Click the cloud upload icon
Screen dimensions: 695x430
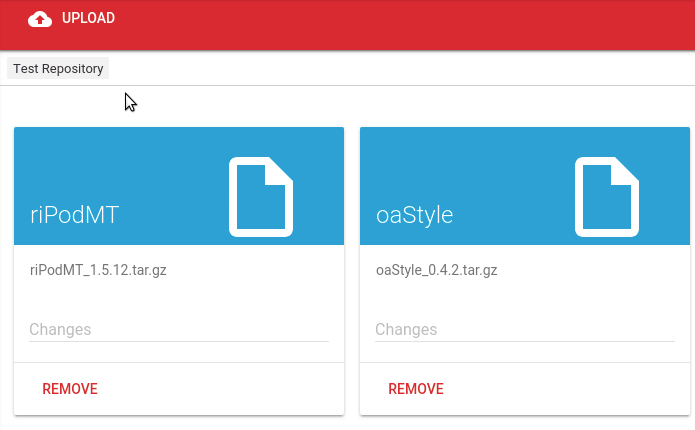pos(40,19)
